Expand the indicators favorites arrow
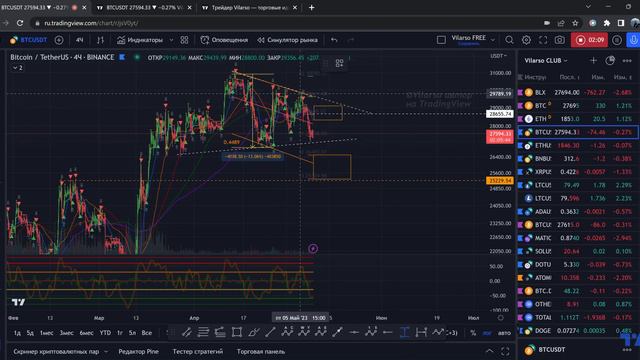The image size is (640, 360). pyautogui.click(x=171, y=40)
